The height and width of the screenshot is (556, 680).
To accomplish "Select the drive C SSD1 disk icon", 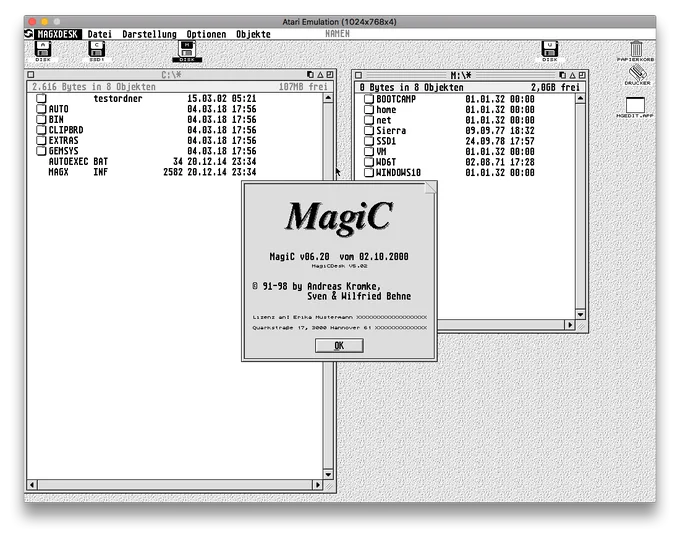I will click(x=96, y=49).
